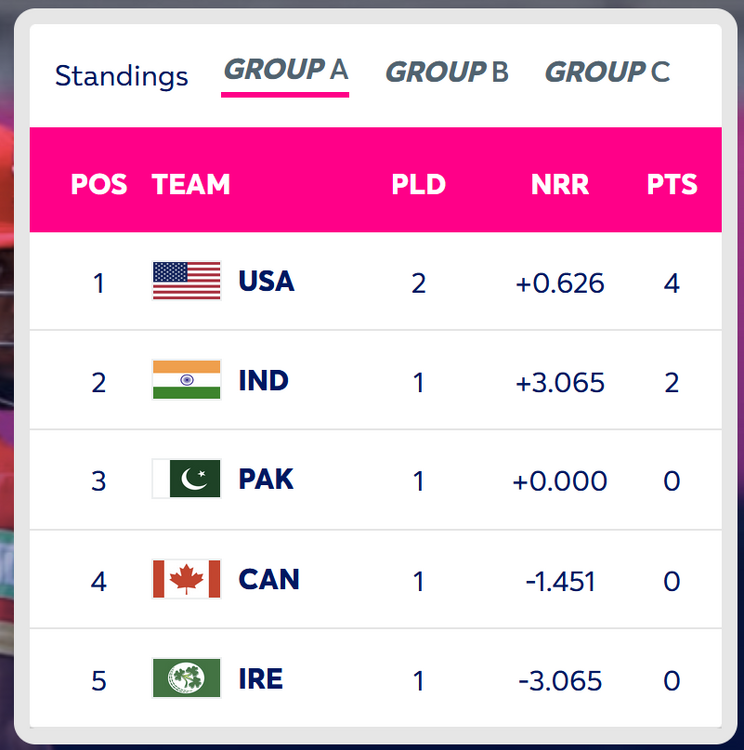Click the PLD column header
This screenshot has width=744, height=750.
tap(418, 185)
